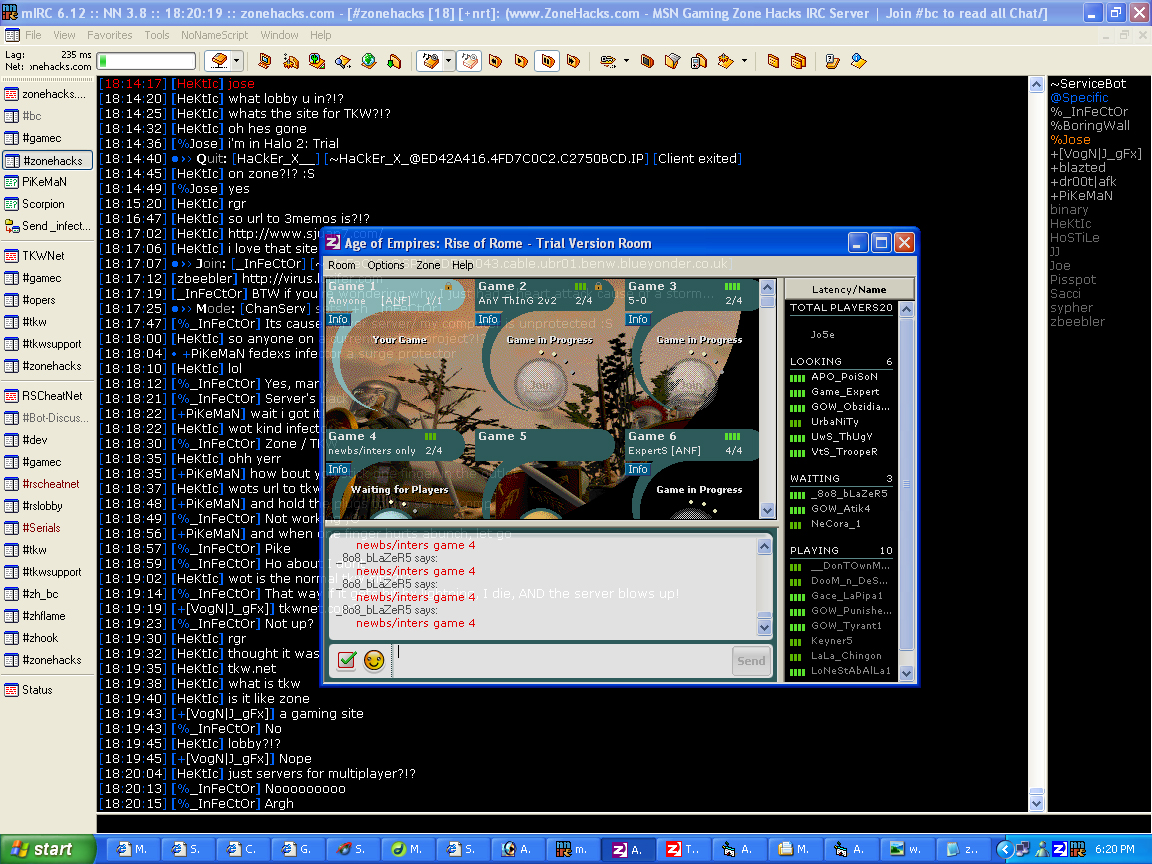The height and width of the screenshot is (864, 1152).
Task: Click the connect-to-server toolbar icon
Action: click(218, 61)
